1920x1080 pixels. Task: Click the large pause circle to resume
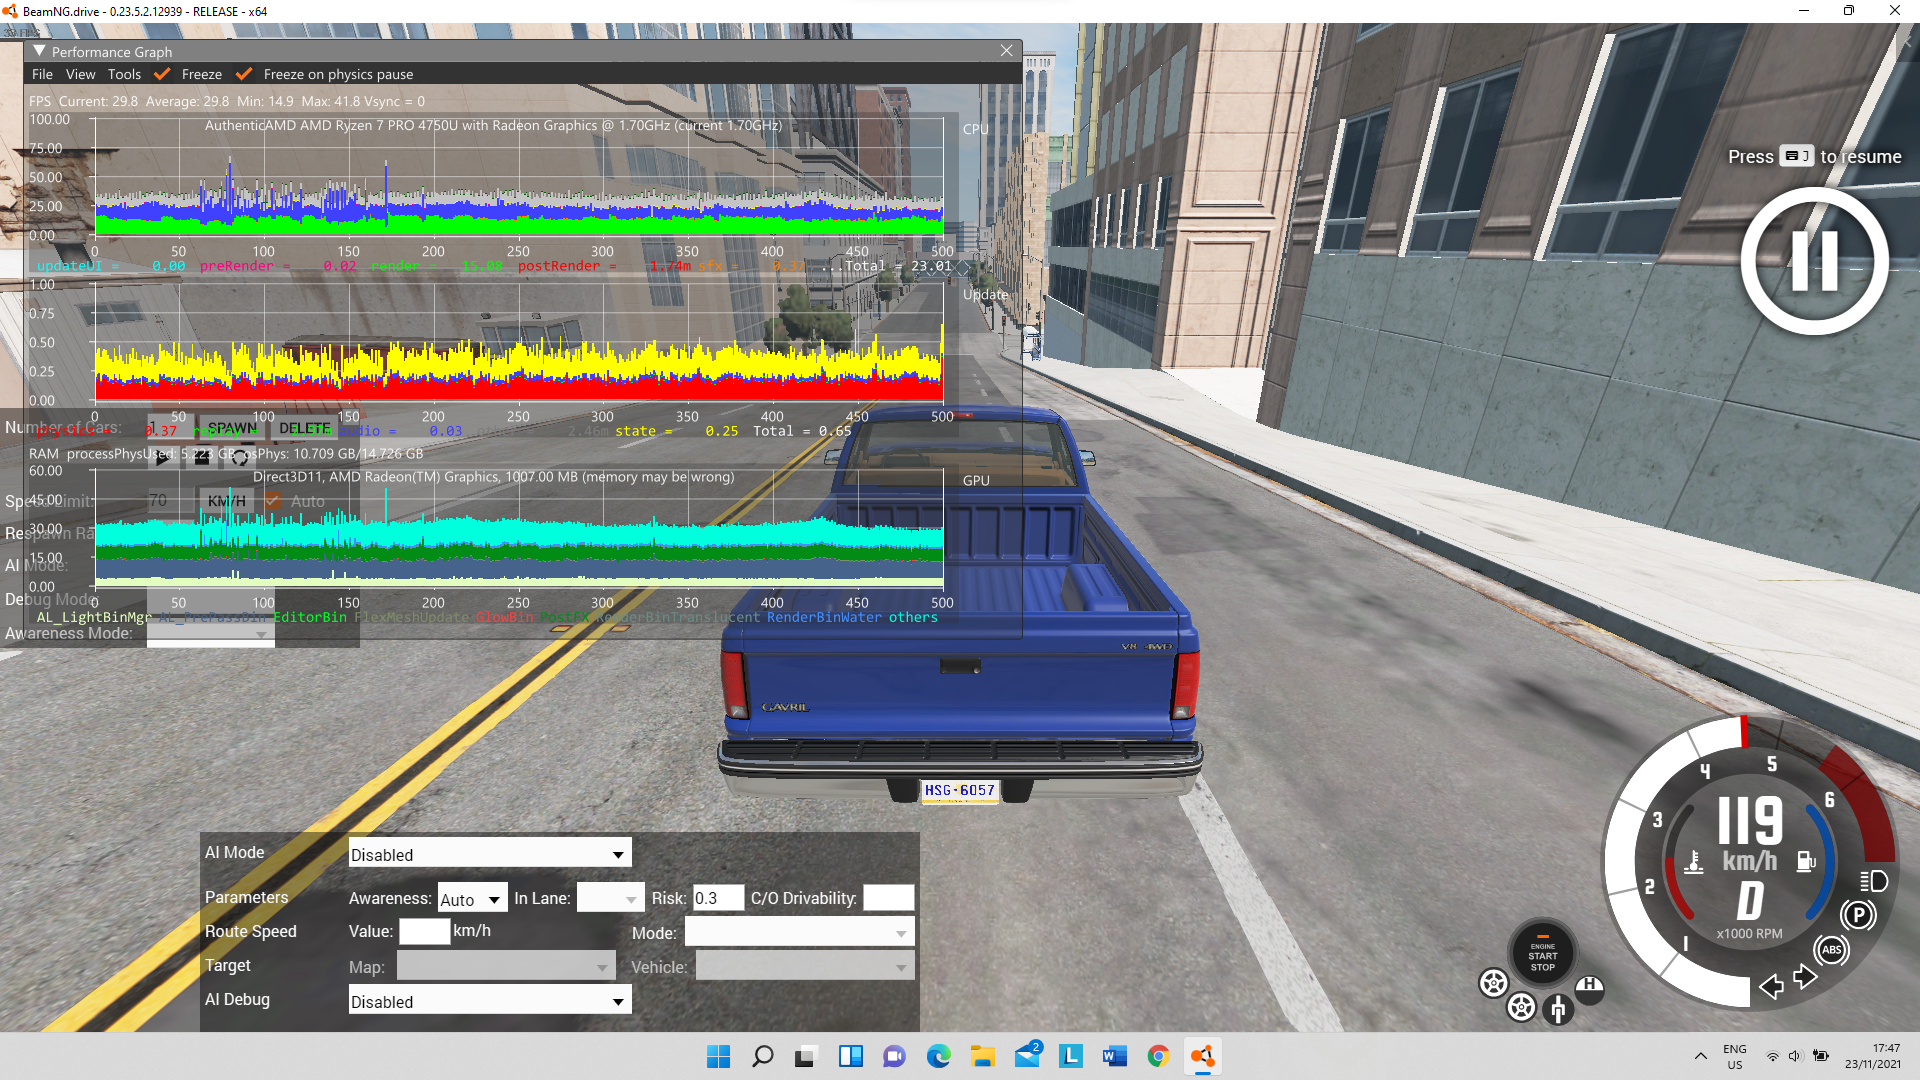(1814, 261)
